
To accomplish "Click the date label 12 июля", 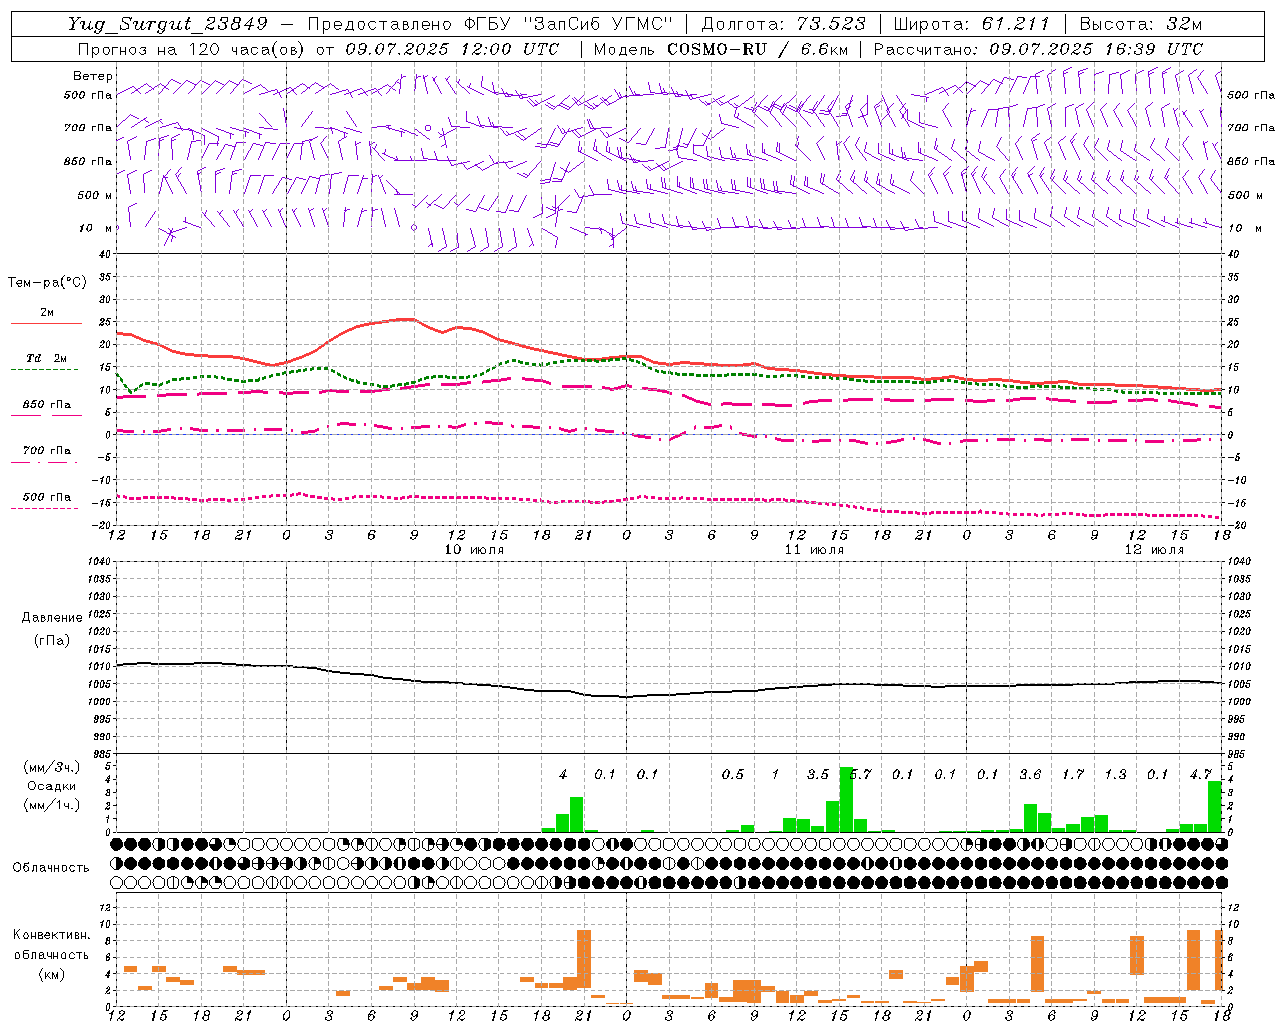I will click(x=1154, y=550).
